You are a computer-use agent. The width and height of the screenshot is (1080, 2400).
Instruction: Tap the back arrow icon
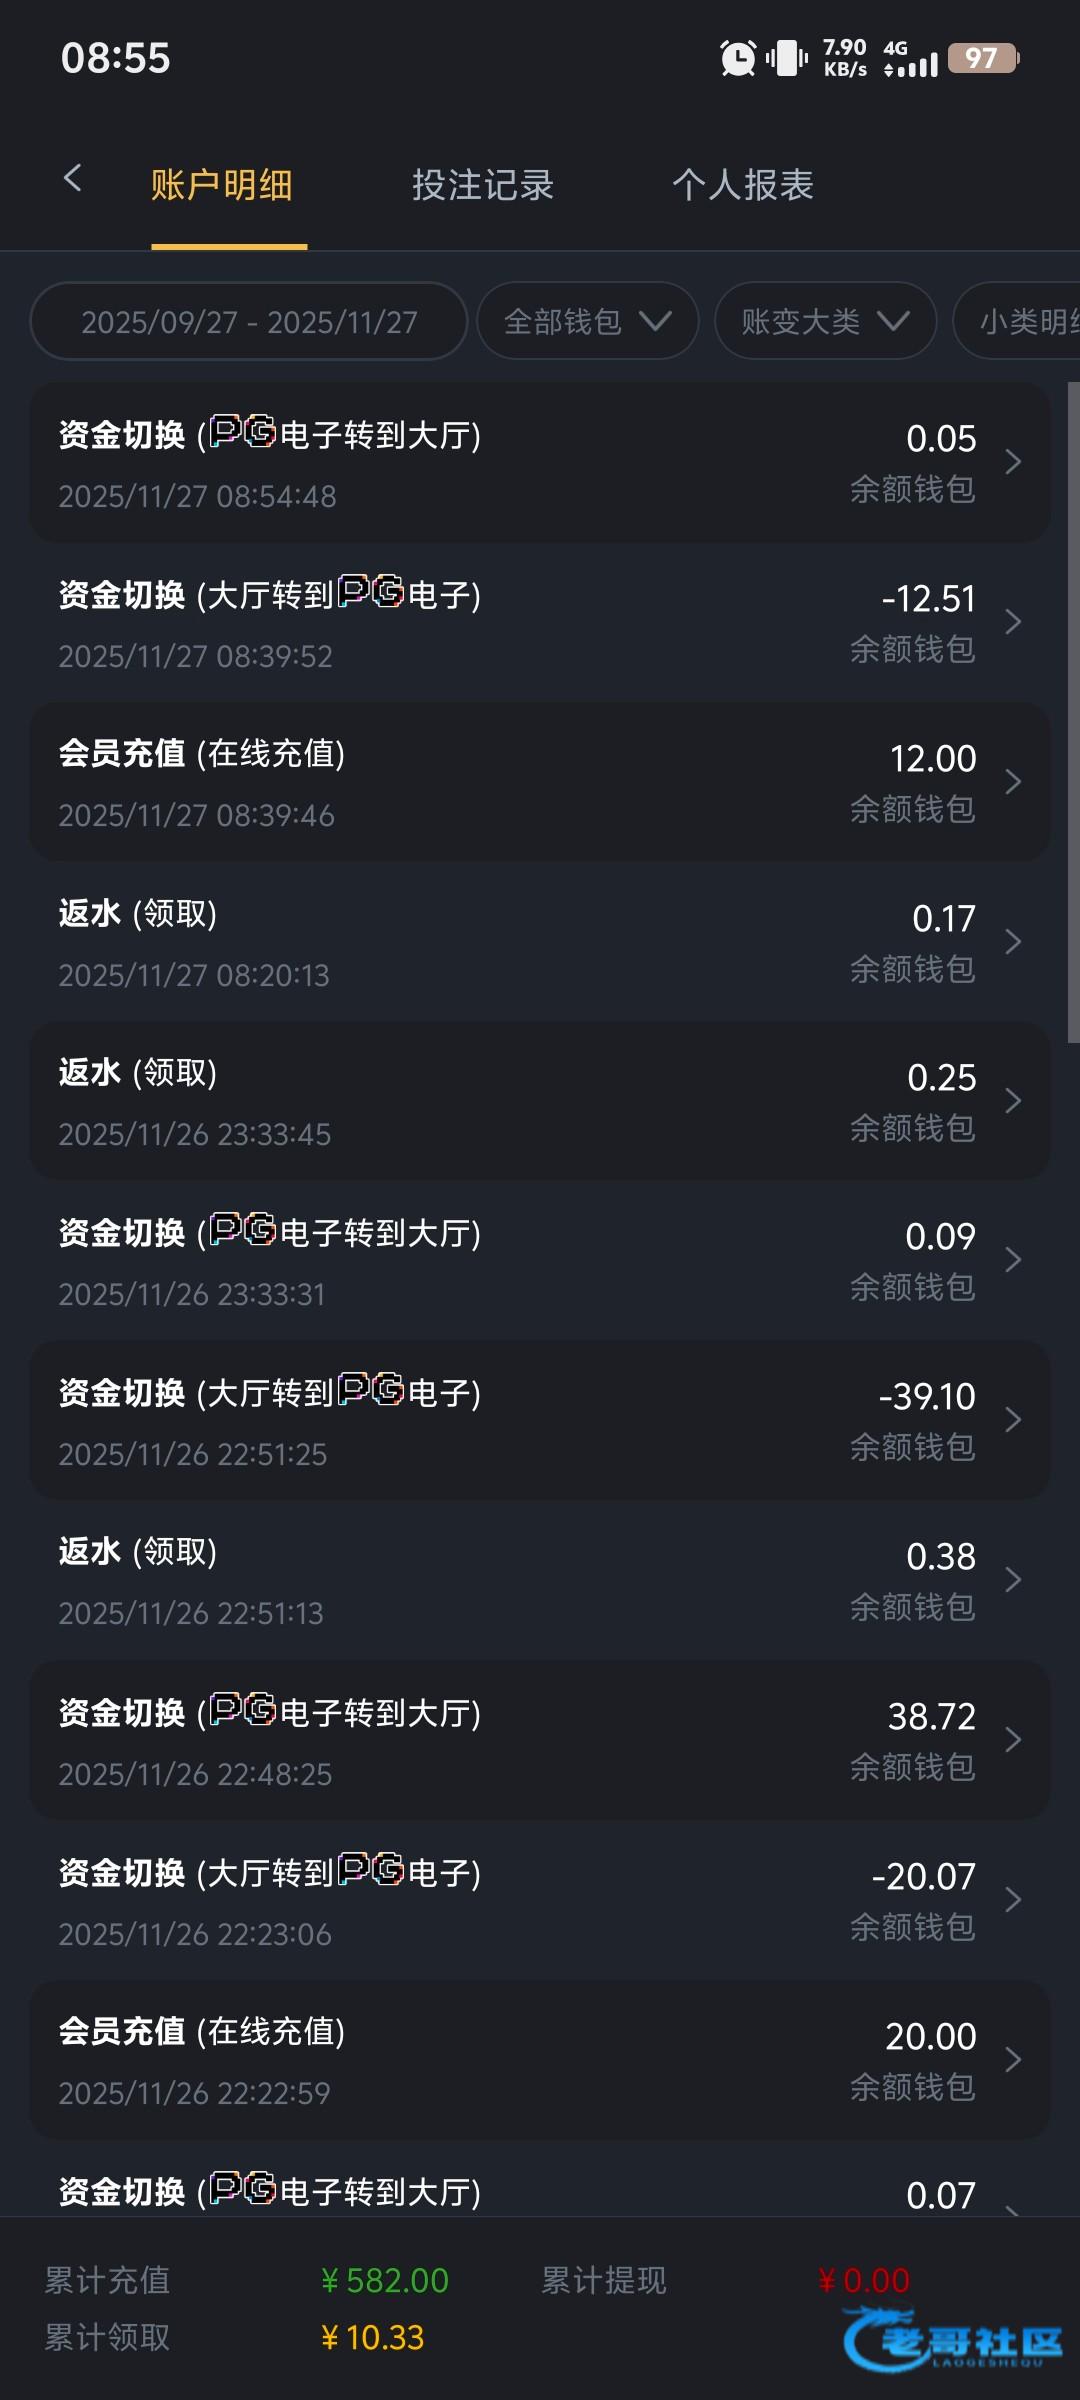coord(72,180)
